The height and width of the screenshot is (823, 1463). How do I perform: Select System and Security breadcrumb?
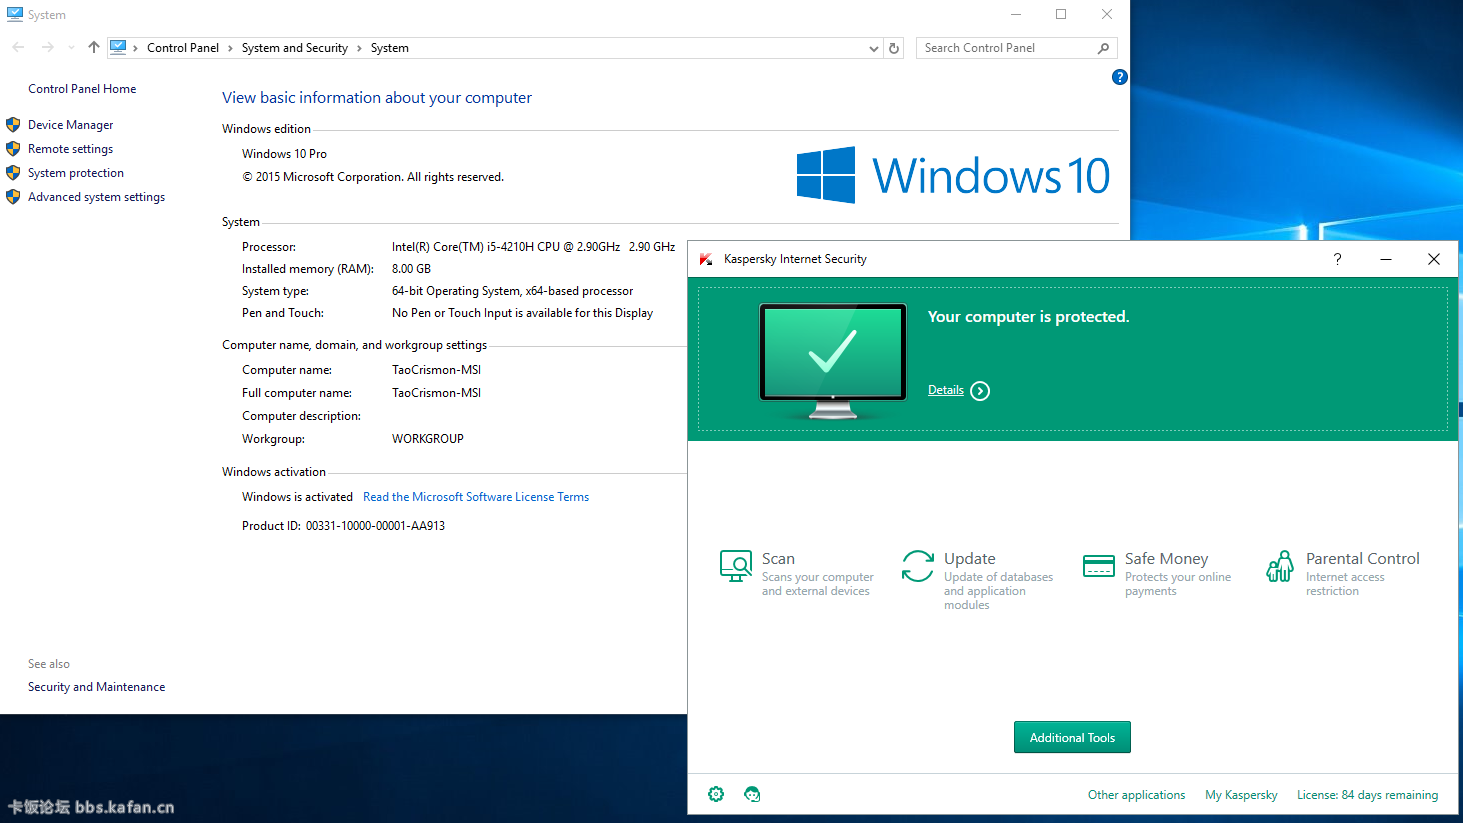tap(295, 48)
